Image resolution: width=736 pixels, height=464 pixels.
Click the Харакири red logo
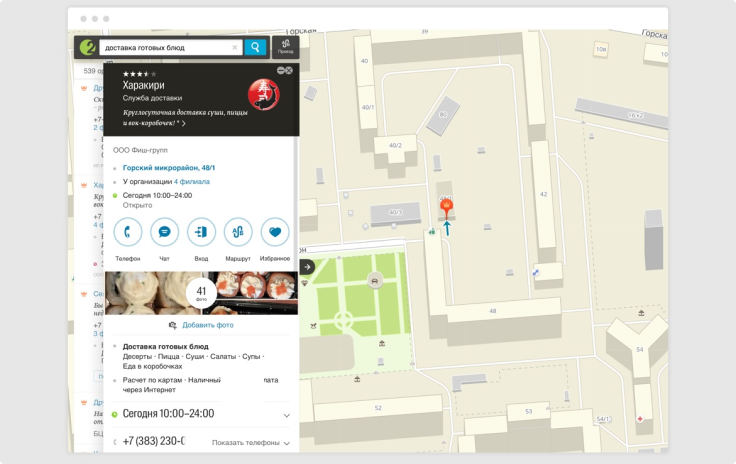(264, 94)
